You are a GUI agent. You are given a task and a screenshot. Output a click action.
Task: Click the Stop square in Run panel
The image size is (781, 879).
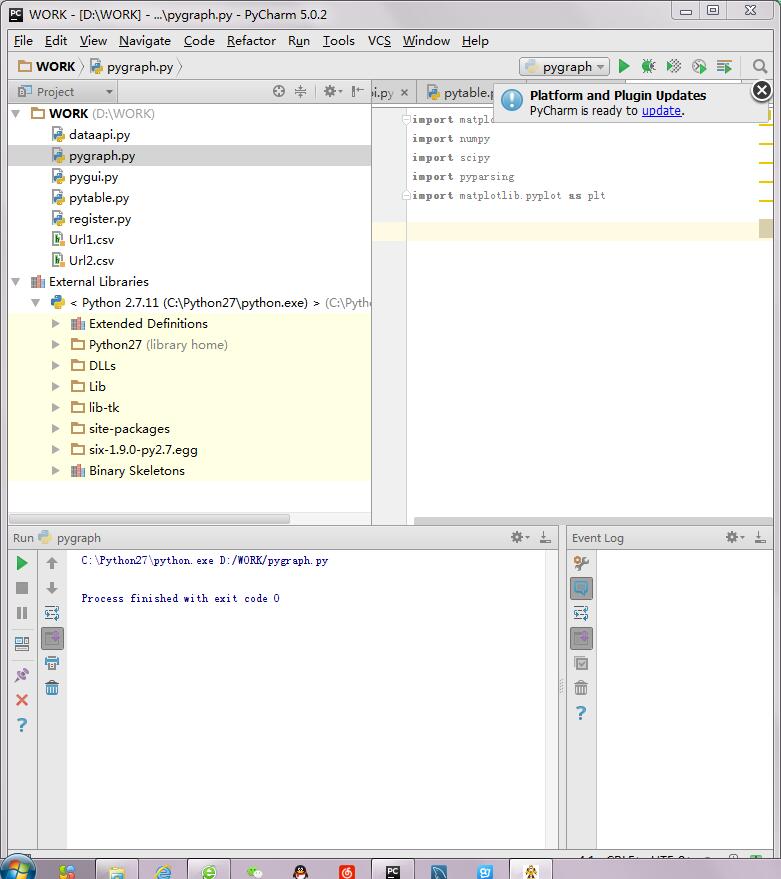point(22,588)
